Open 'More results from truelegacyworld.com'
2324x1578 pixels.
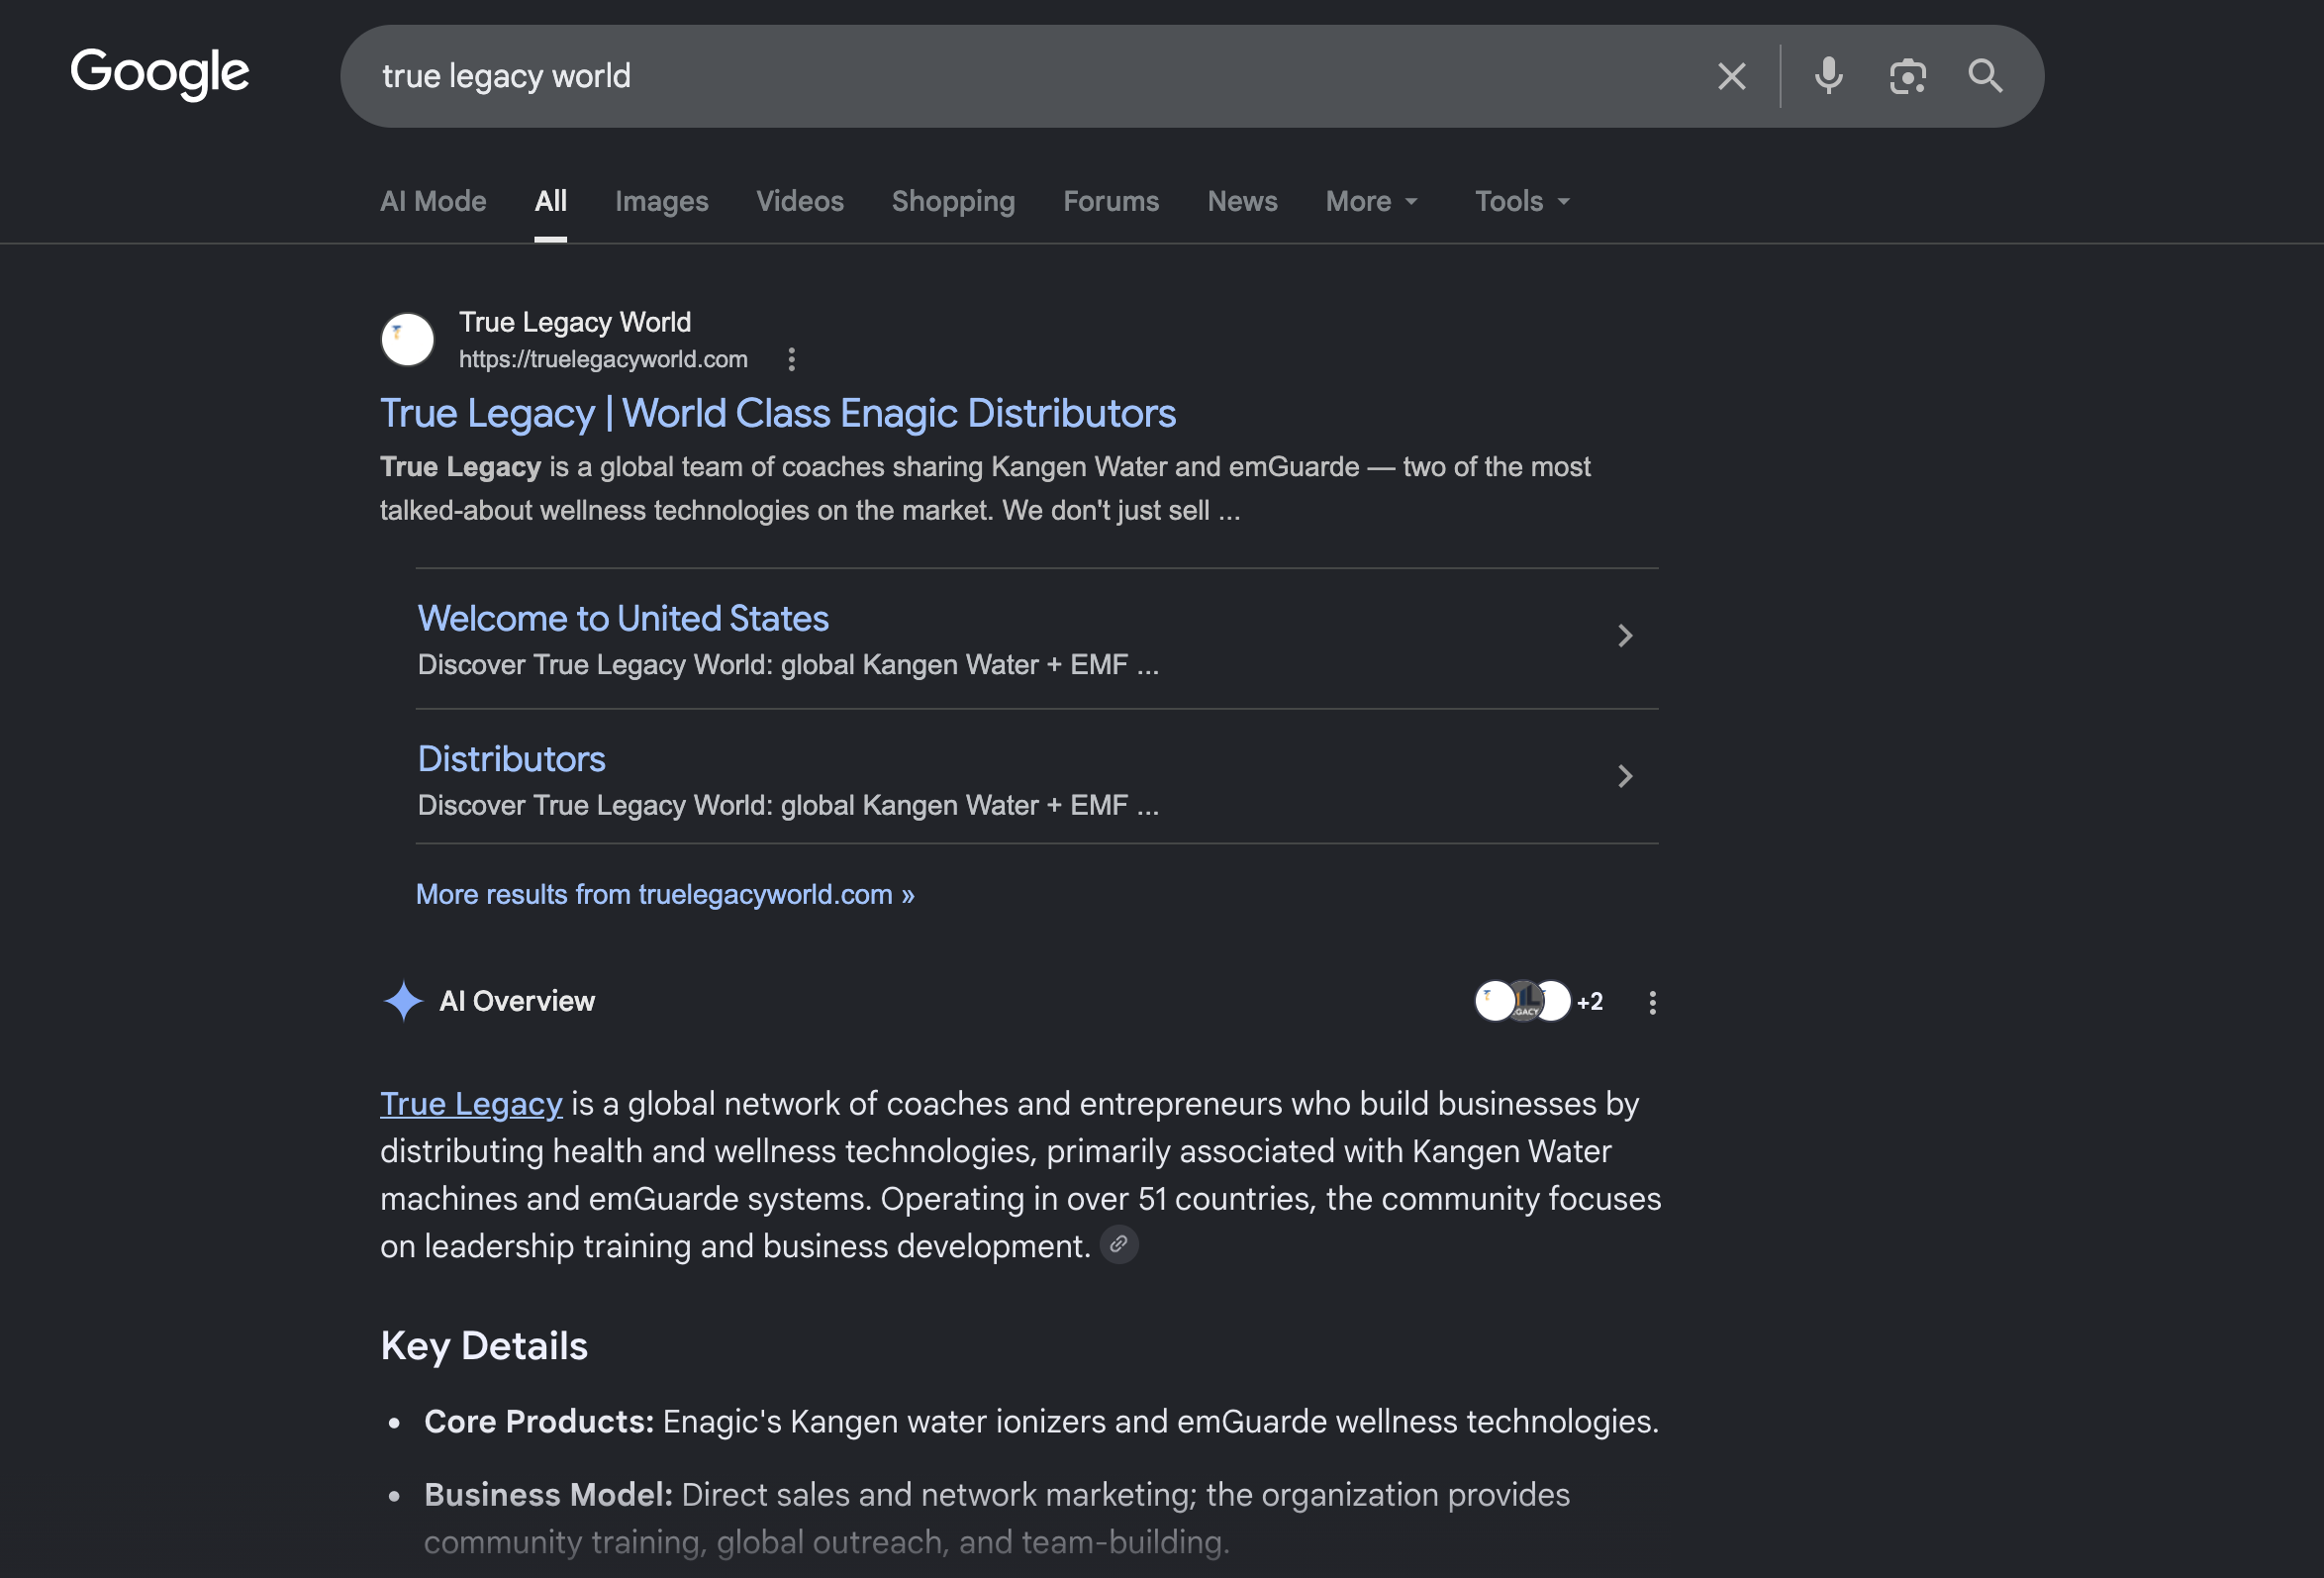665,894
